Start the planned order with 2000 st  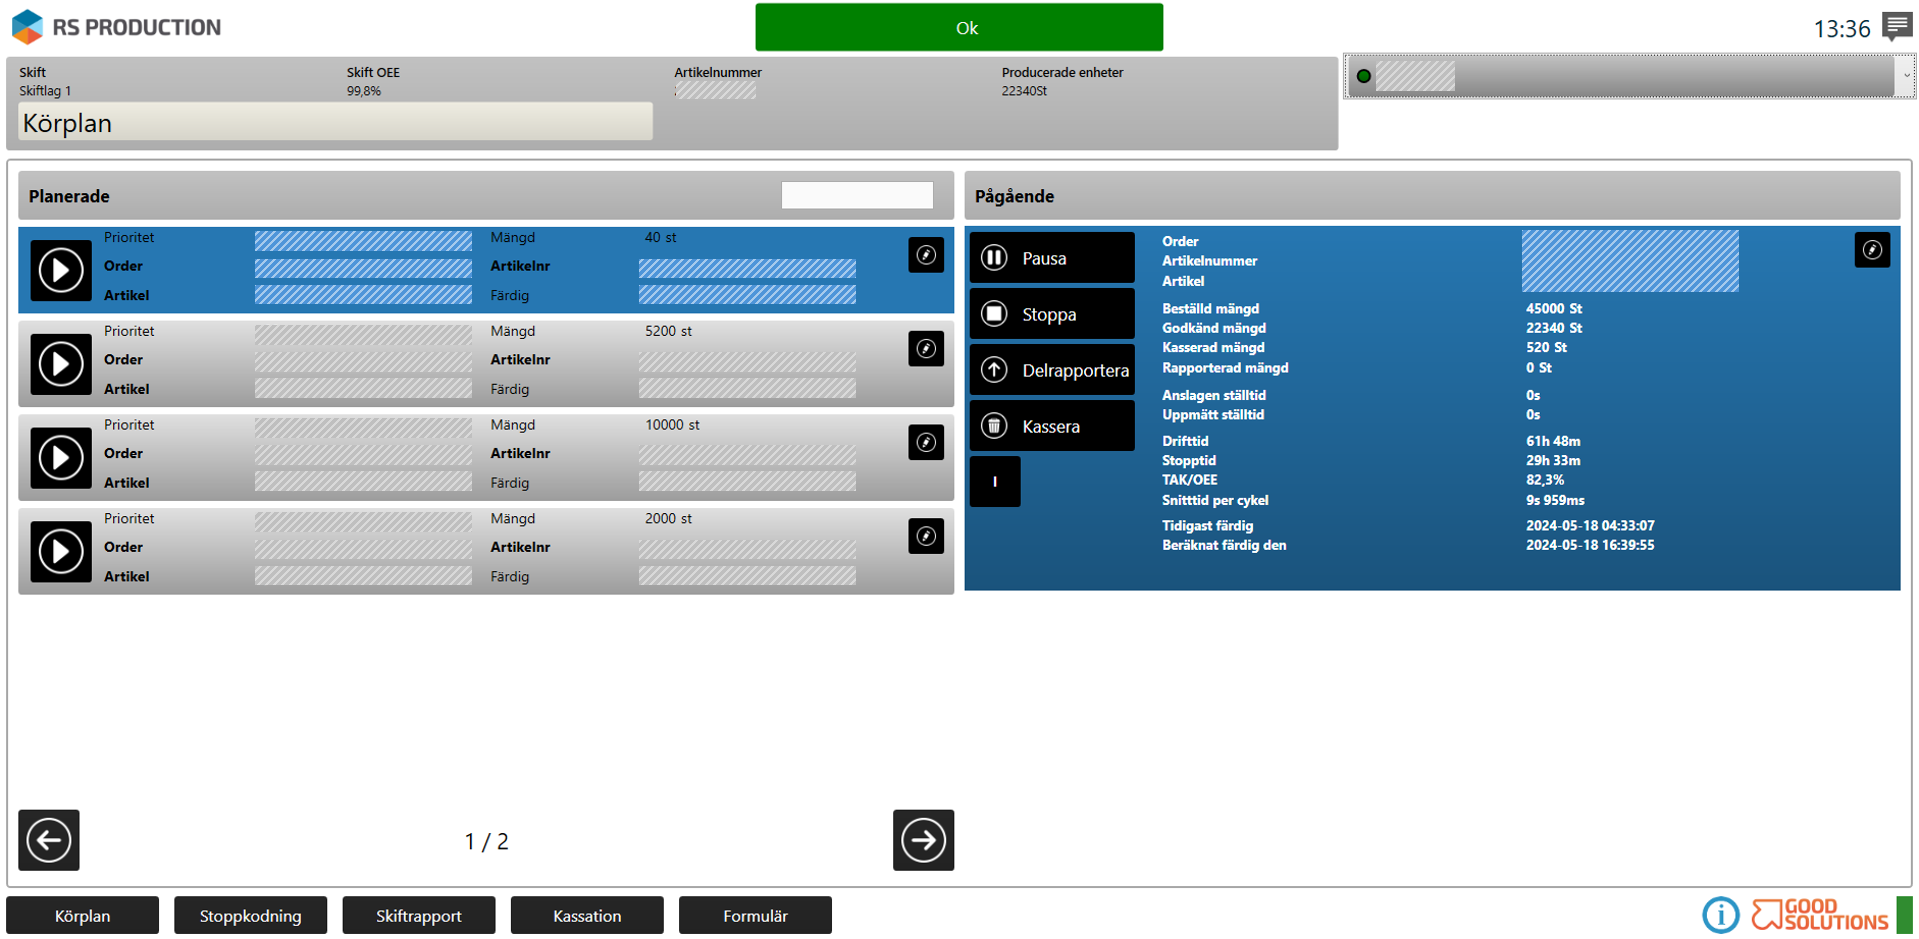[x=60, y=551]
